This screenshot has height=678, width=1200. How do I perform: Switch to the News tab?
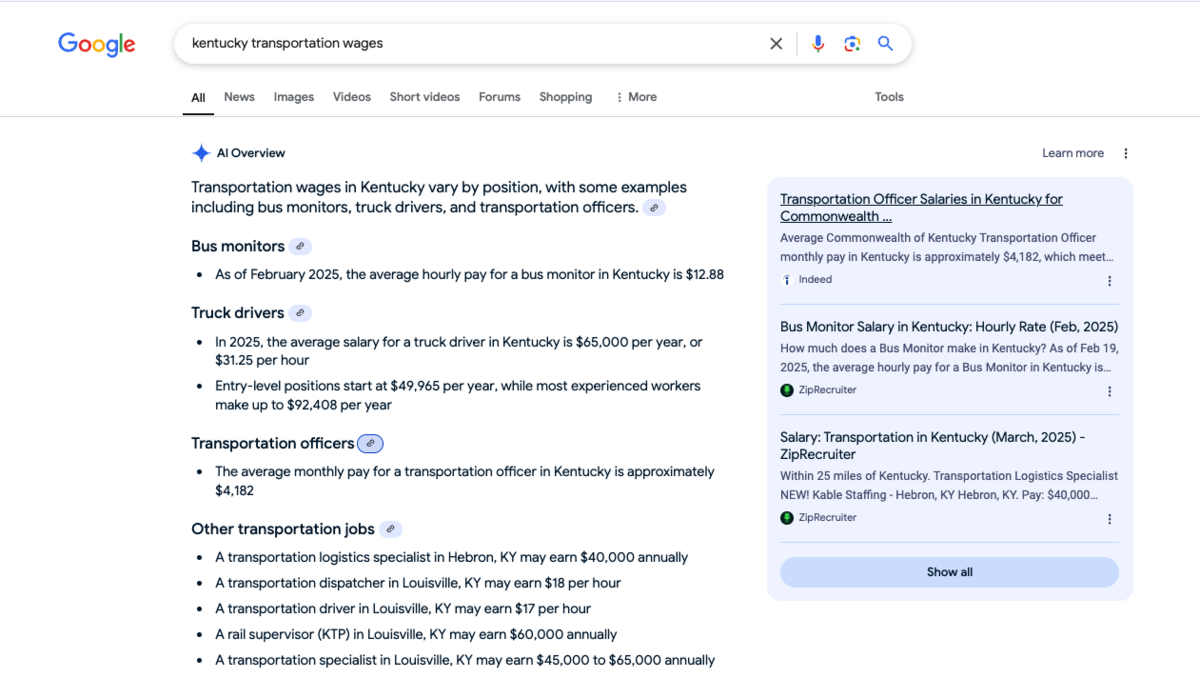(x=239, y=96)
